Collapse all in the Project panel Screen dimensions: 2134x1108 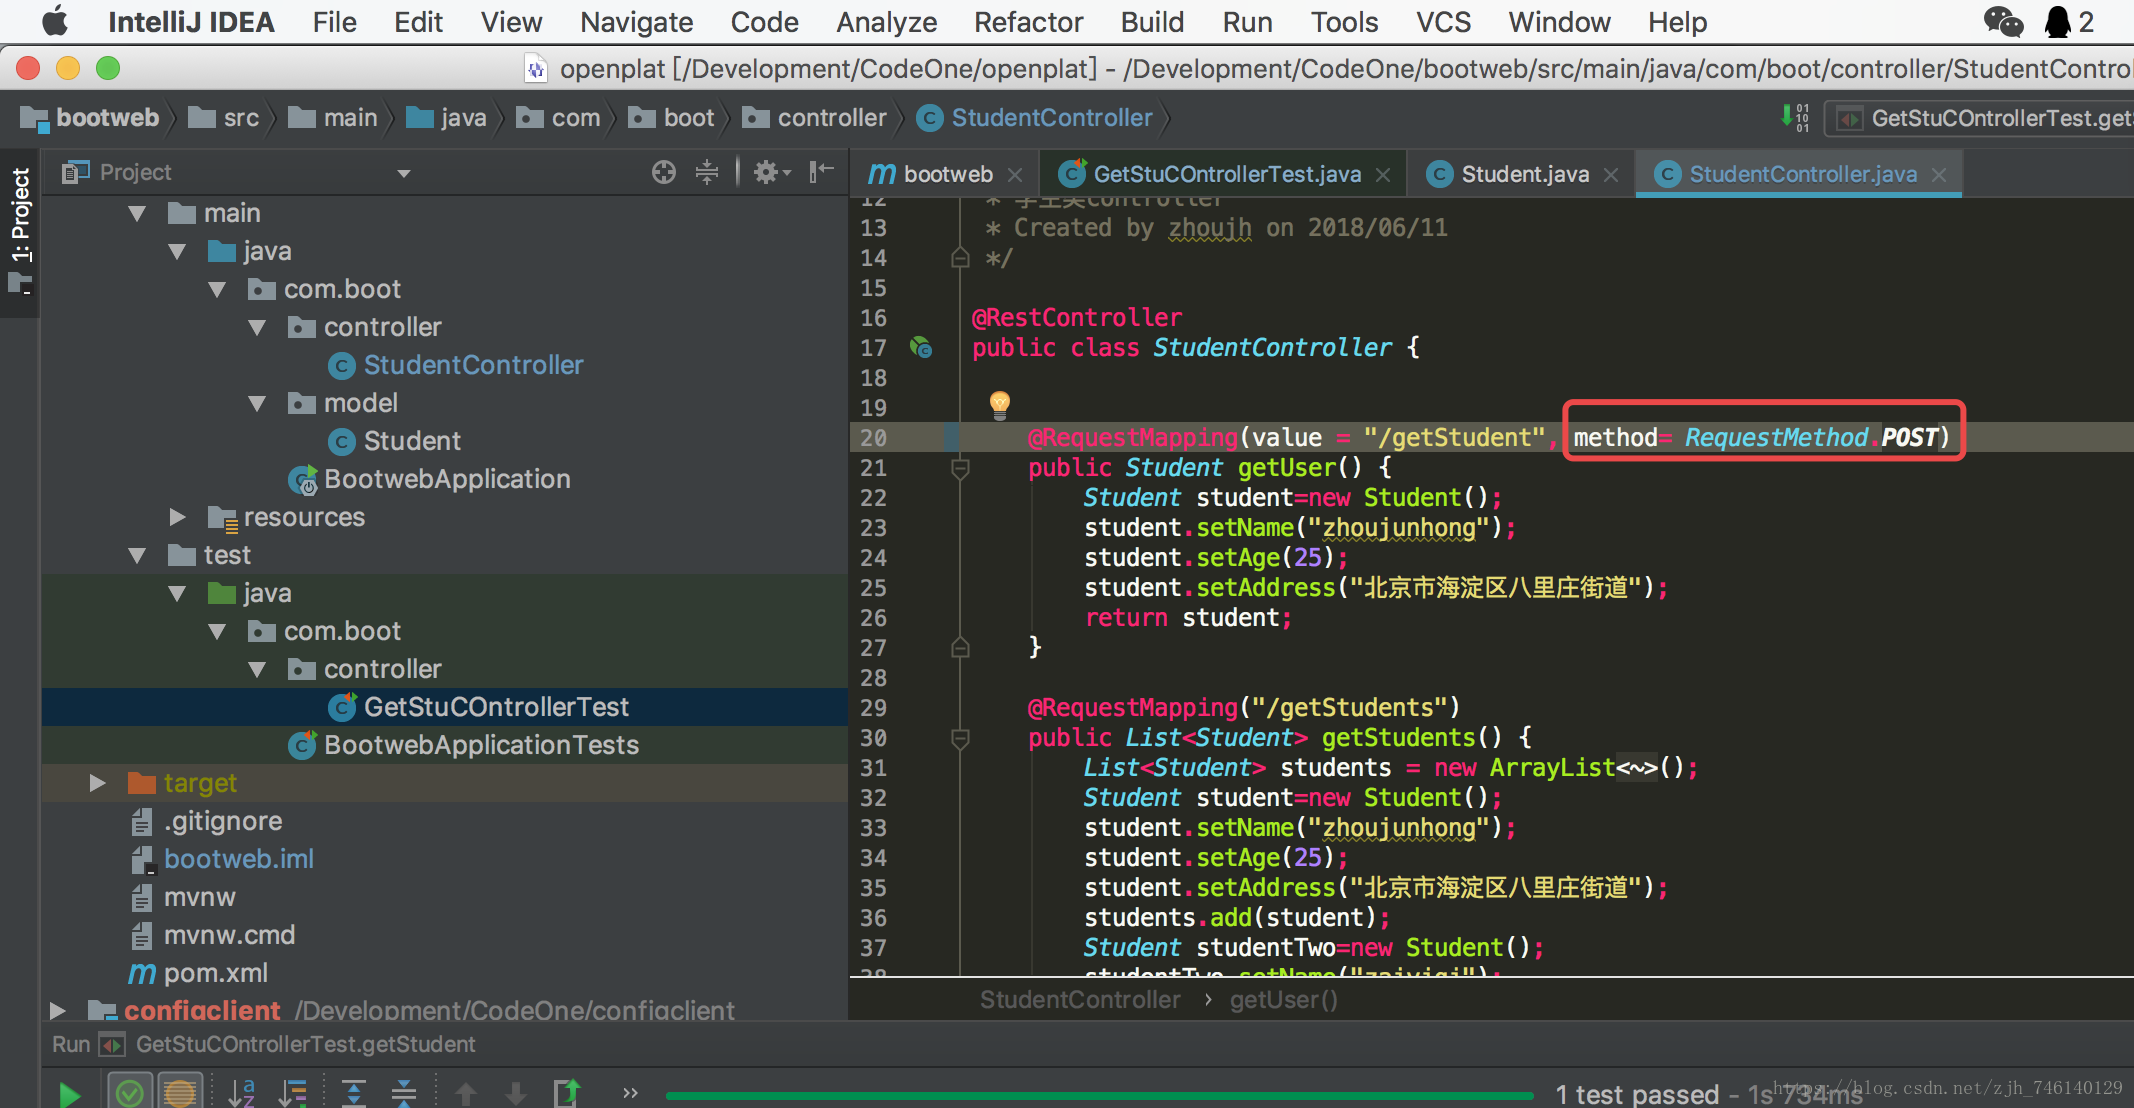click(707, 172)
